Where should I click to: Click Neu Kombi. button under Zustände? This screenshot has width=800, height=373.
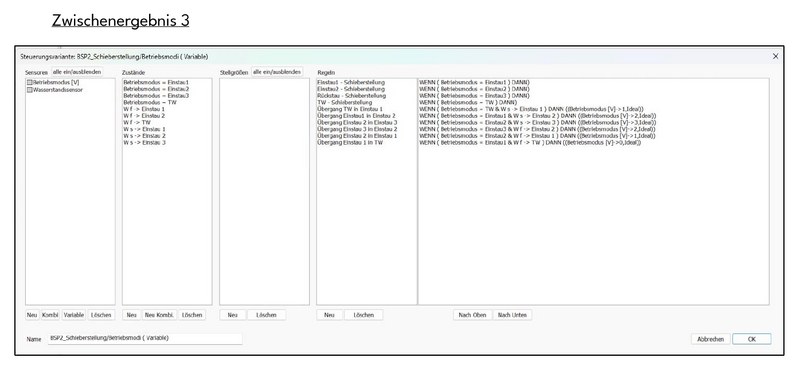[x=159, y=315]
